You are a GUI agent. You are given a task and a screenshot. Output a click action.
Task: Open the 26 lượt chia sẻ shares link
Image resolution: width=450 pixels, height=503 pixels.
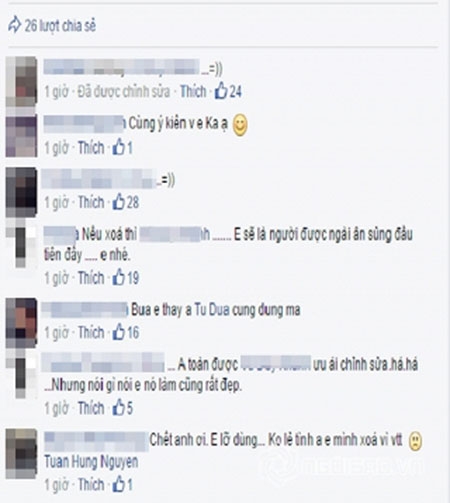tap(60, 26)
